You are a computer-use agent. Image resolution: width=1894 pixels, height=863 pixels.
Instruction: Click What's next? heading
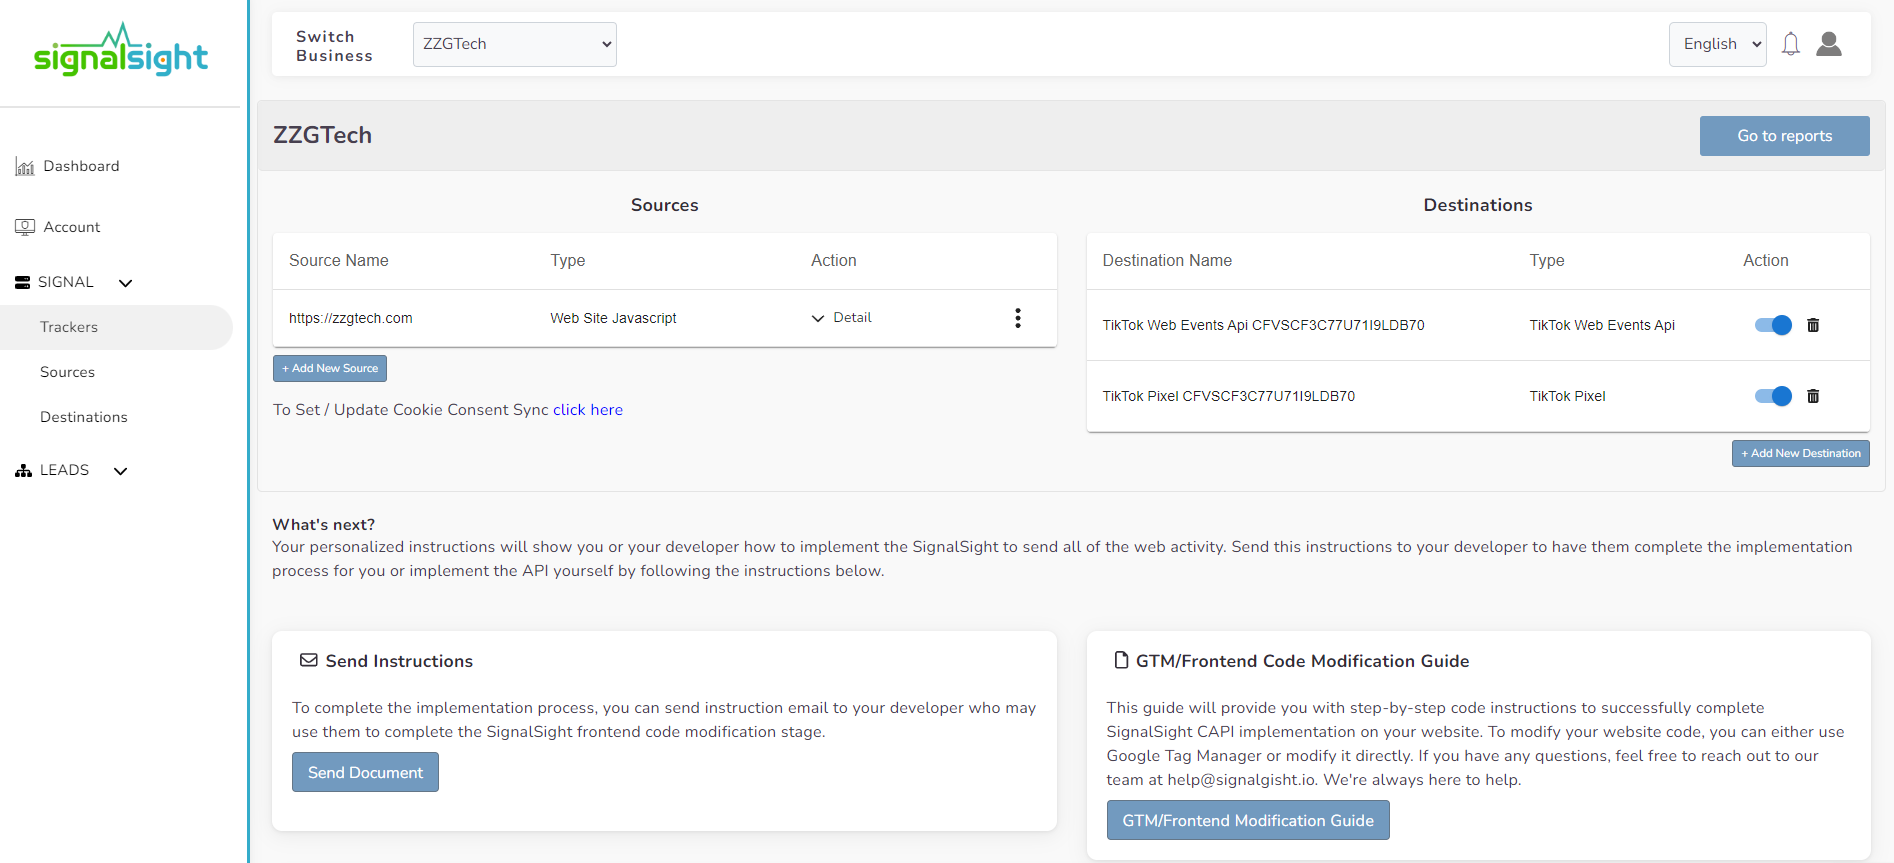click(324, 524)
